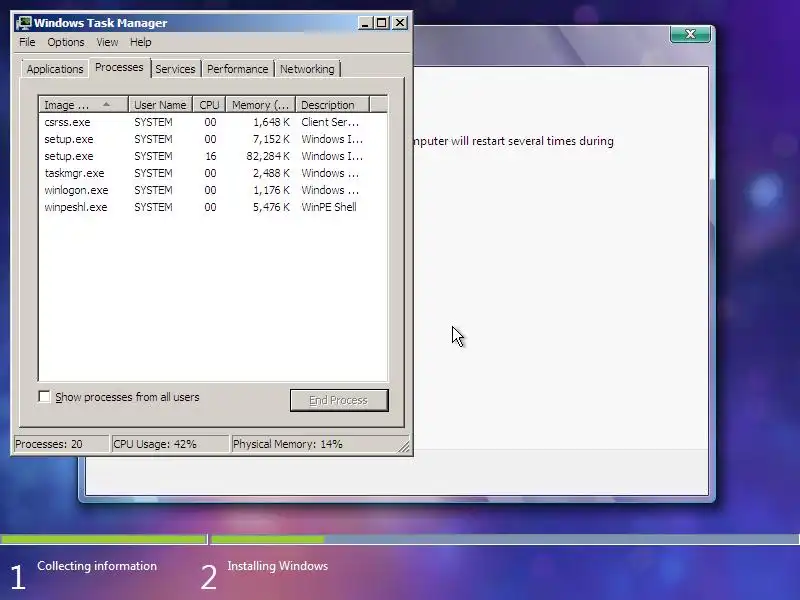
Task: Click the Collecting information step label
Action: (97, 566)
